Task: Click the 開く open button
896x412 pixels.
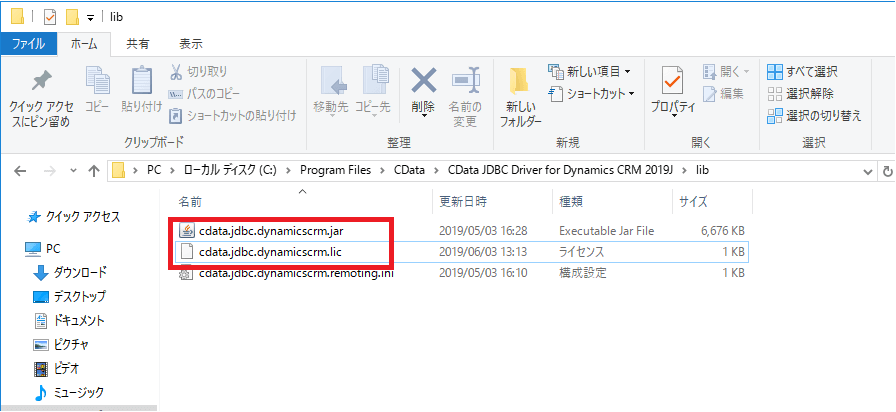Action: click(725, 72)
